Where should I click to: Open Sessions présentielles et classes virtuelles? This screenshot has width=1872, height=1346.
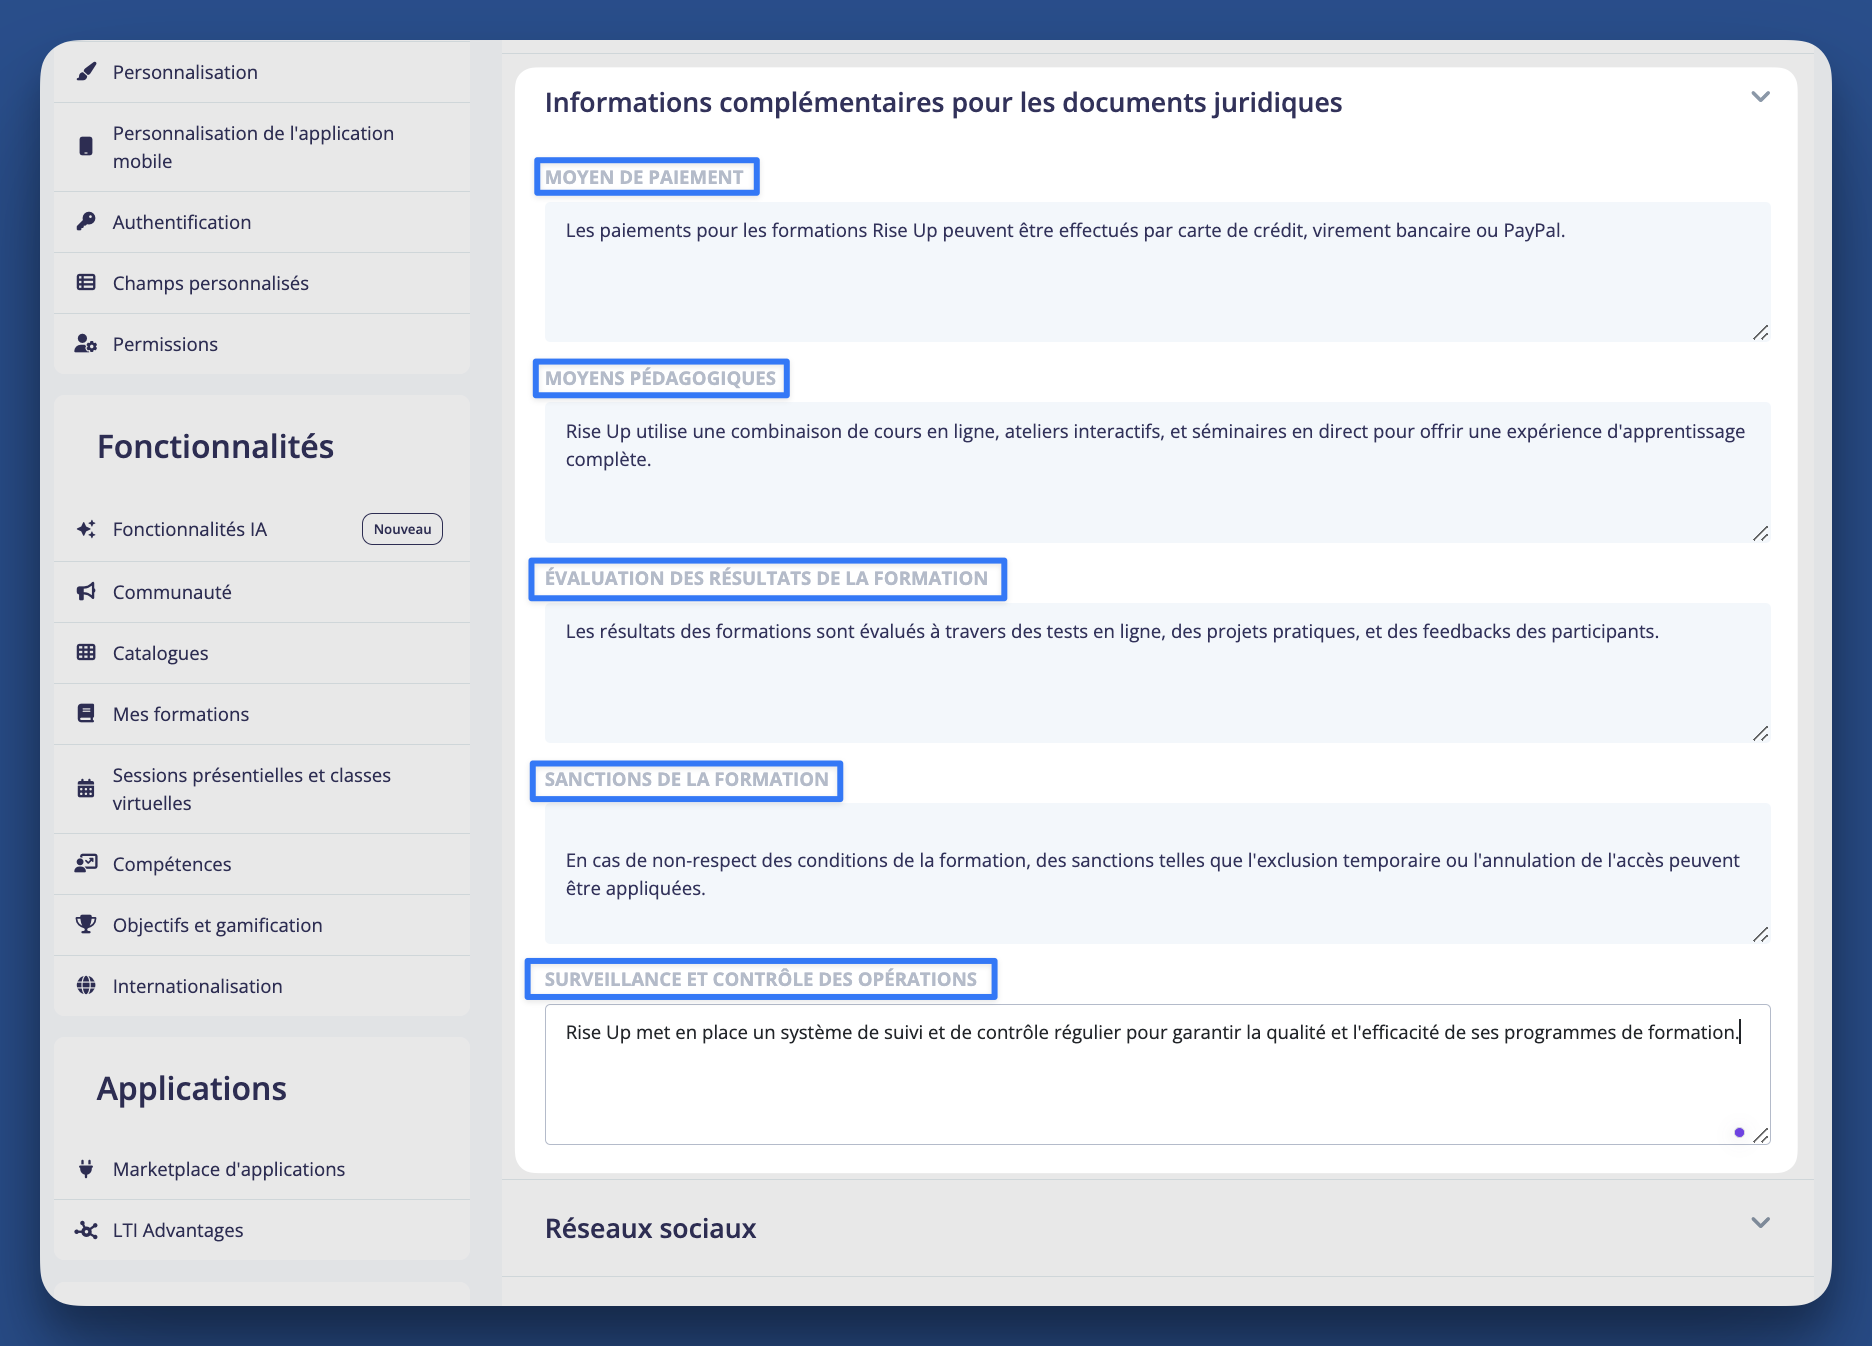[x=262, y=789]
